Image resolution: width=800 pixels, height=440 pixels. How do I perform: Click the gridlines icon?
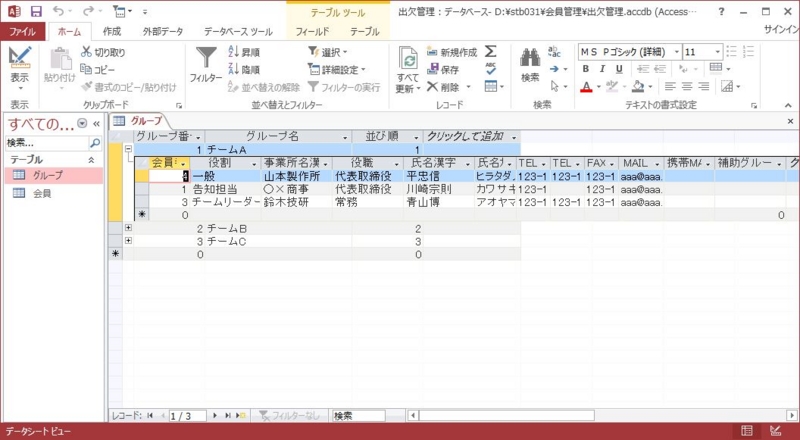[716, 69]
